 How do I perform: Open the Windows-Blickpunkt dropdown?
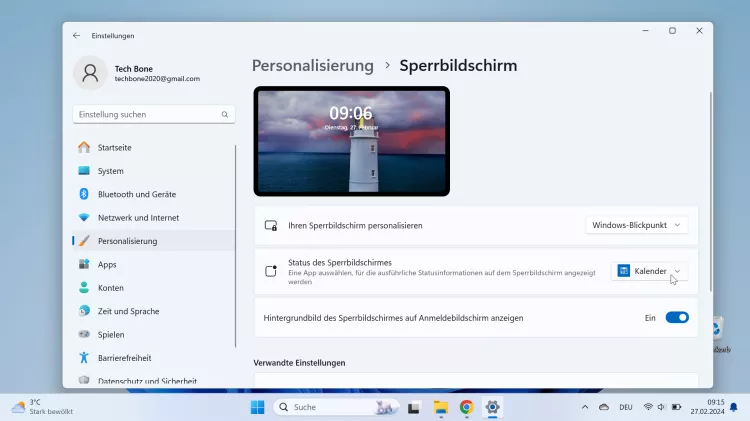[637, 225]
